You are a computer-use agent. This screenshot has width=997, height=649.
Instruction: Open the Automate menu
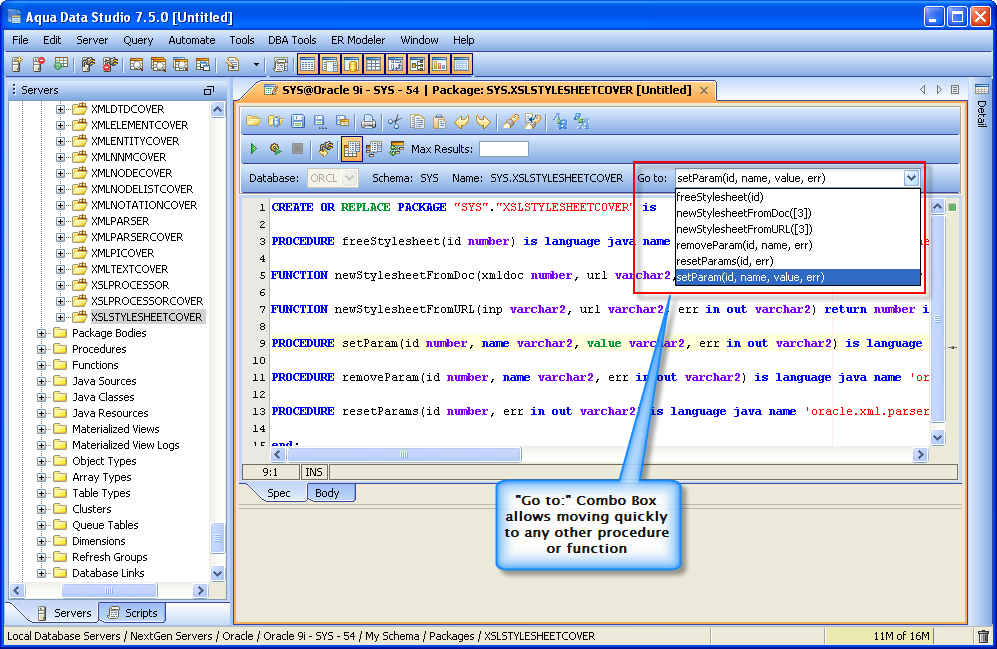pyautogui.click(x=191, y=40)
